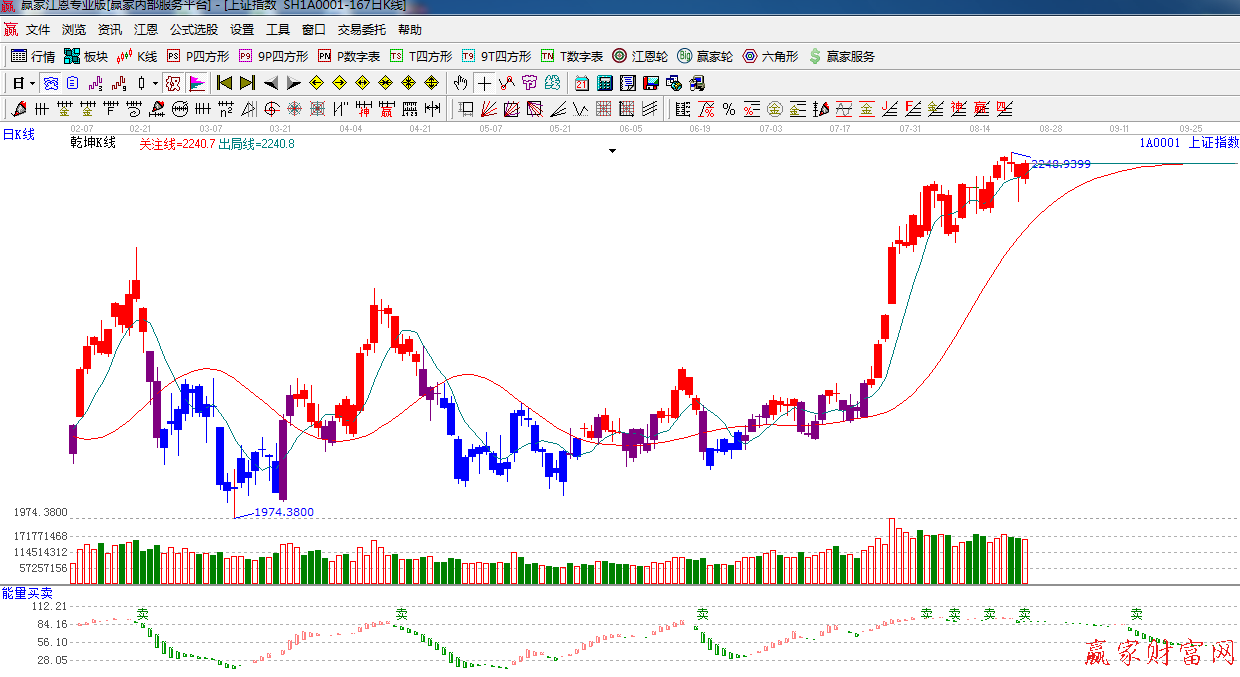Open the 交易委托 menu
The image size is (1240, 677).
pos(361,30)
